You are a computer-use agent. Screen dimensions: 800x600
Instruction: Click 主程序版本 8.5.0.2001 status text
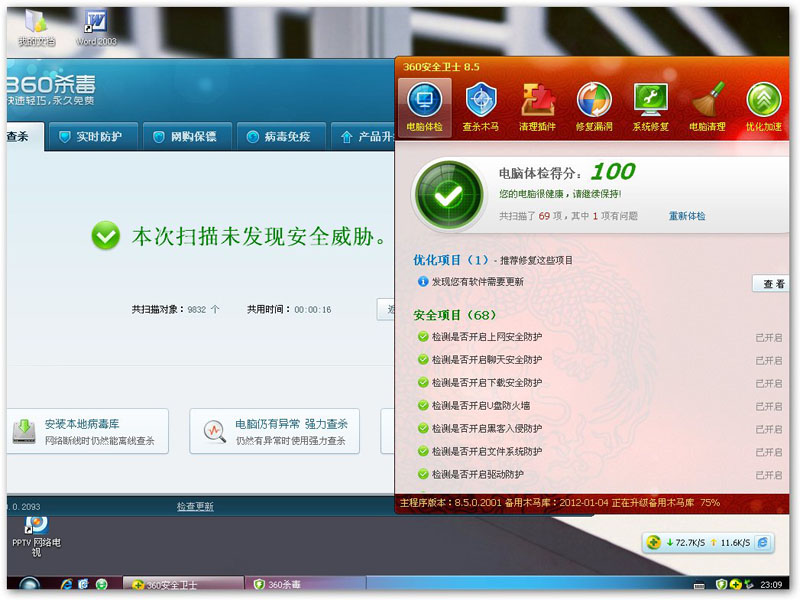(451, 503)
